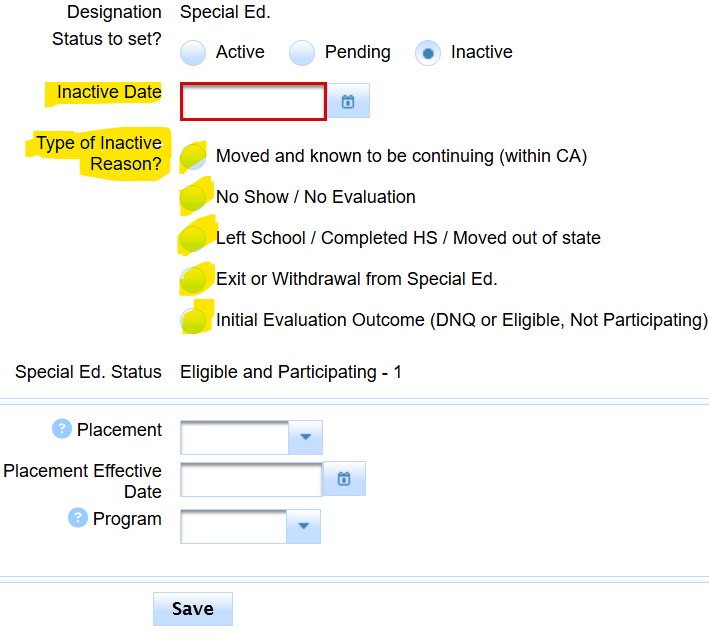Set status to Active
Viewport: 709px width, 638px height.
pos(193,53)
